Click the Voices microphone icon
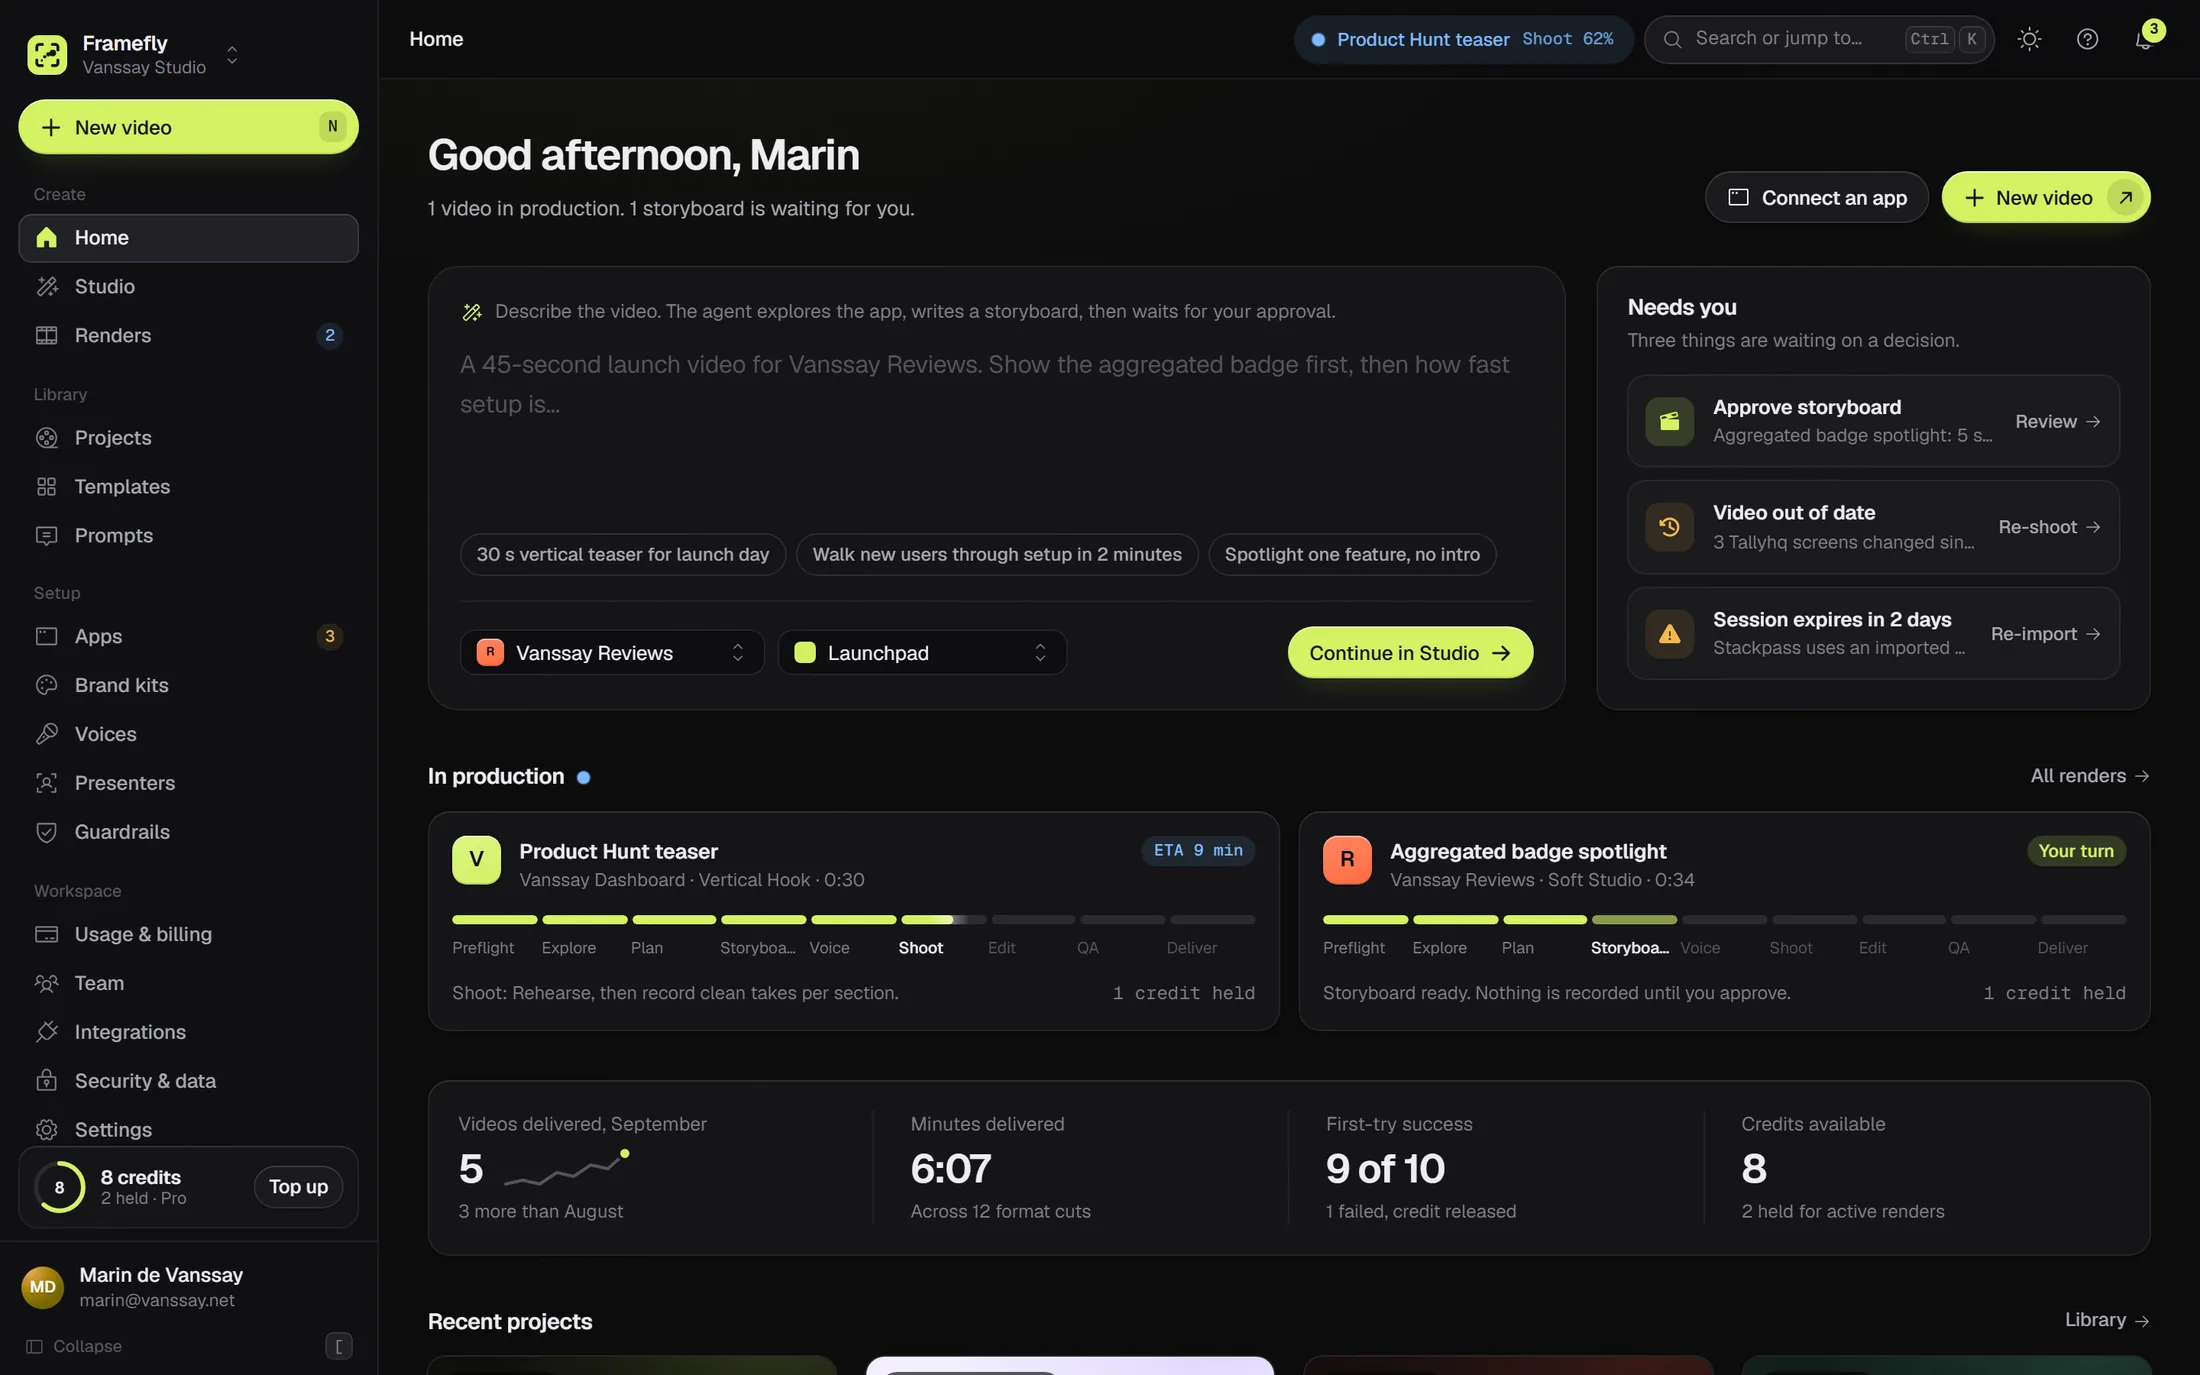This screenshot has width=2200, height=1375. click(x=47, y=734)
